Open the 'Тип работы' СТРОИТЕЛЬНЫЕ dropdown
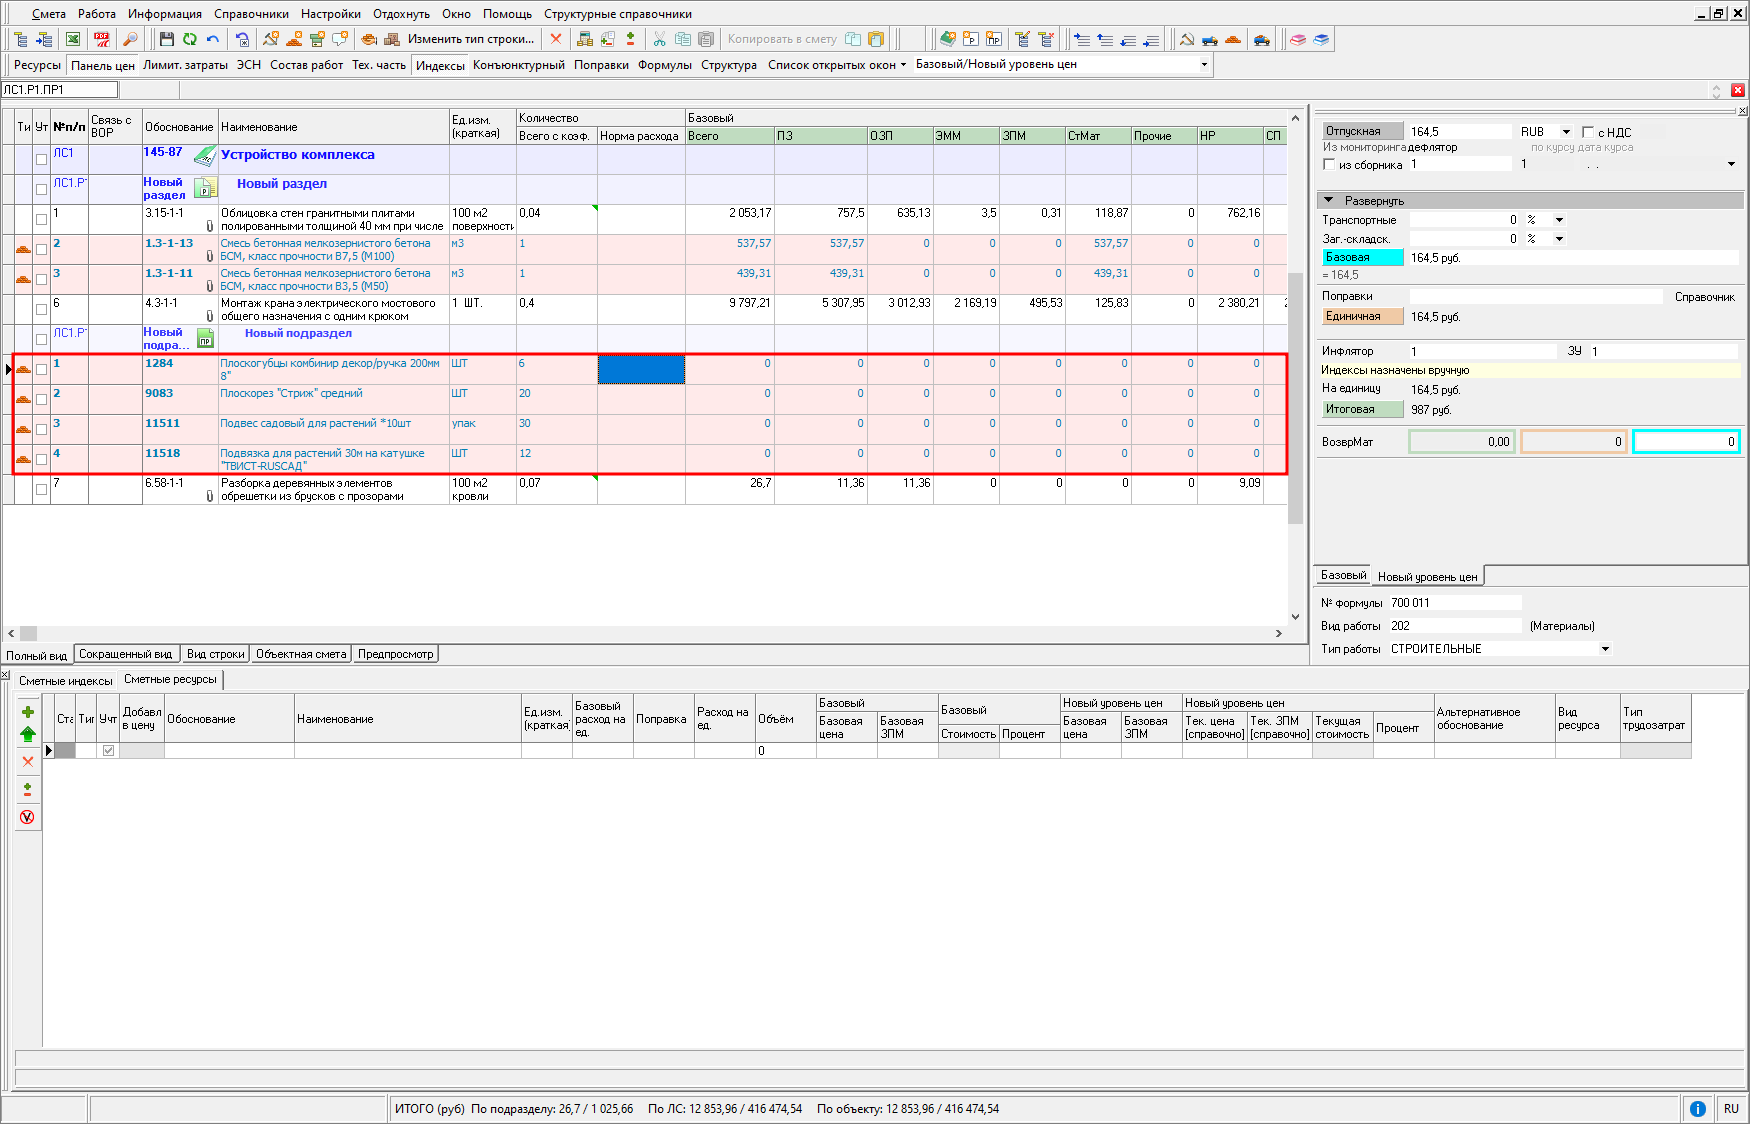This screenshot has width=1750, height=1124. tap(1605, 649)
